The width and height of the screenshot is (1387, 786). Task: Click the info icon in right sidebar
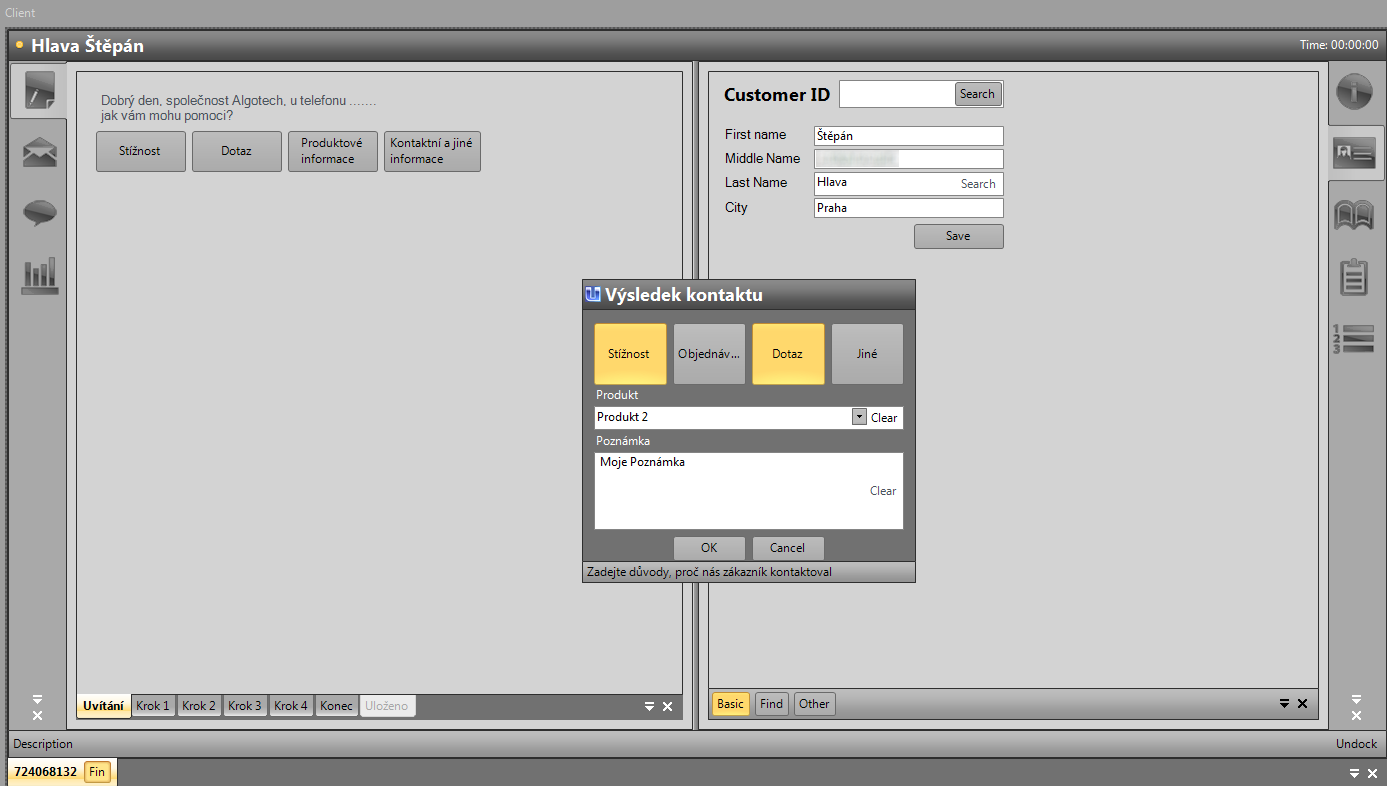[1355, 91]
